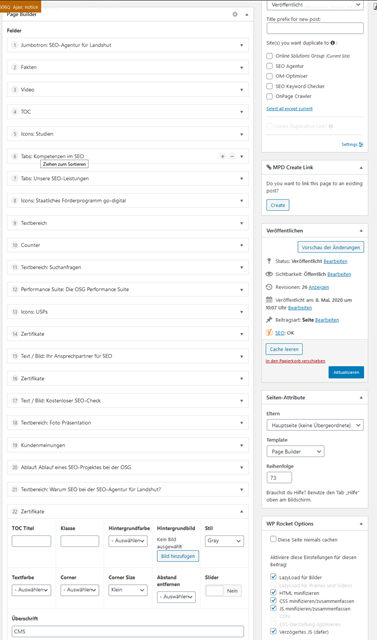Open the Stil Gray dropdown
The image size is (377, 640).
[224, 541]
